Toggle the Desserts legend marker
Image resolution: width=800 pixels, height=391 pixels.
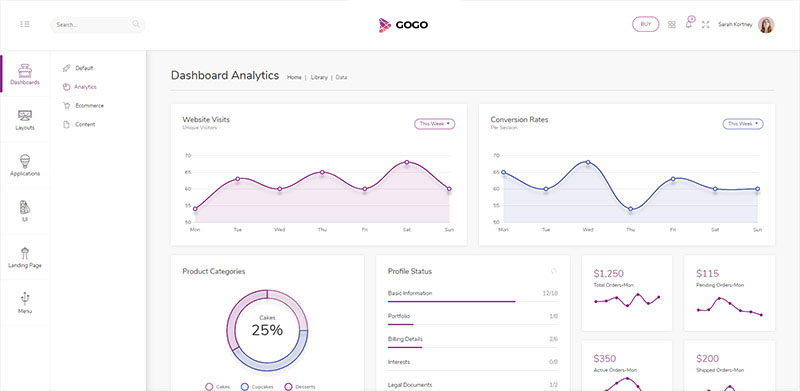pos(288,387)
